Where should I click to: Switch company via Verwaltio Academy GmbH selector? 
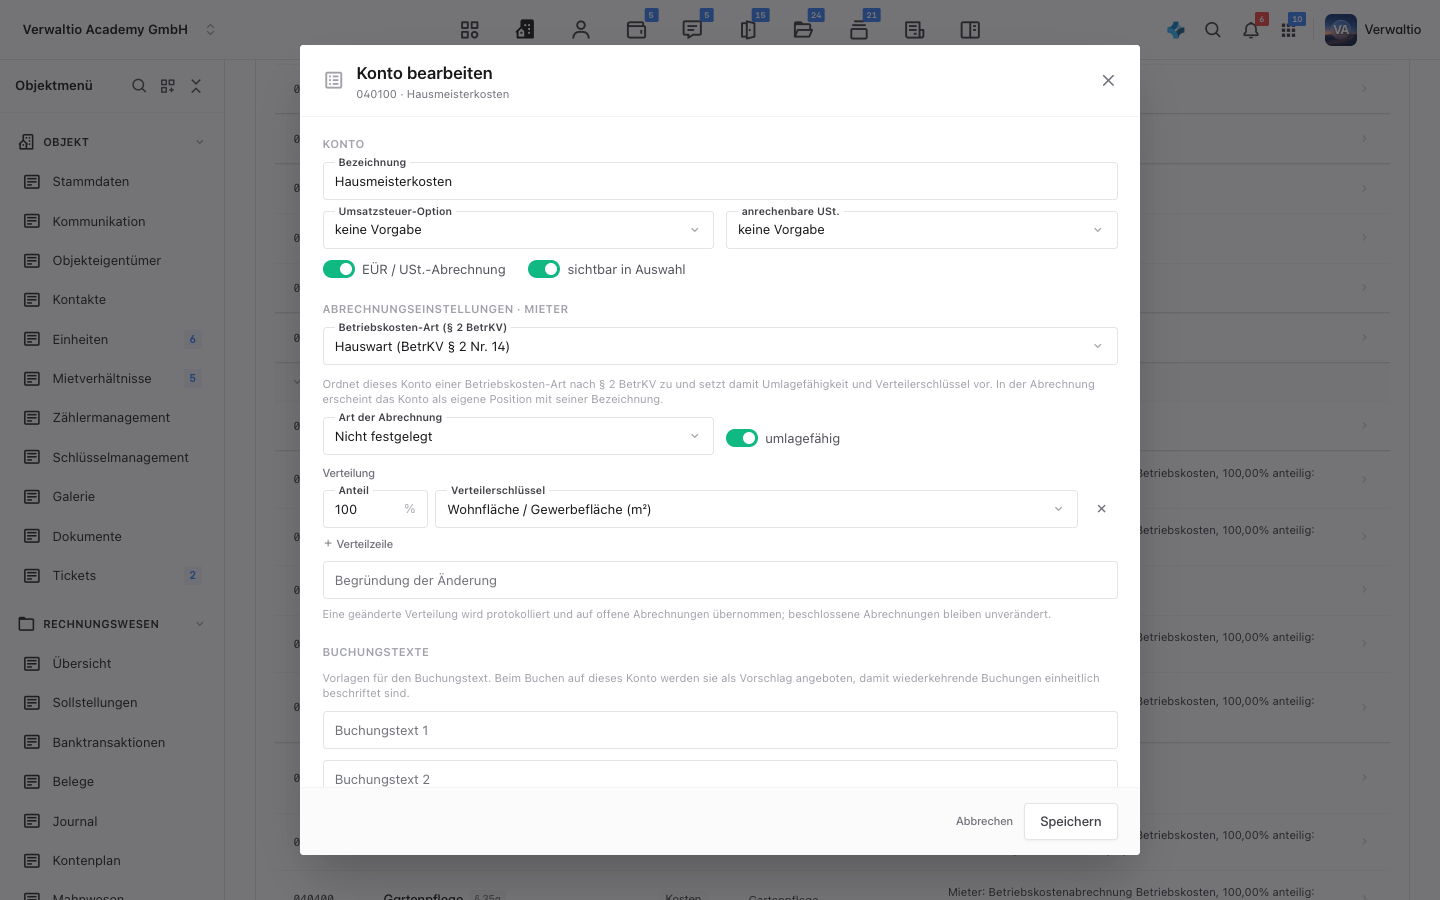tap(119, 30)
